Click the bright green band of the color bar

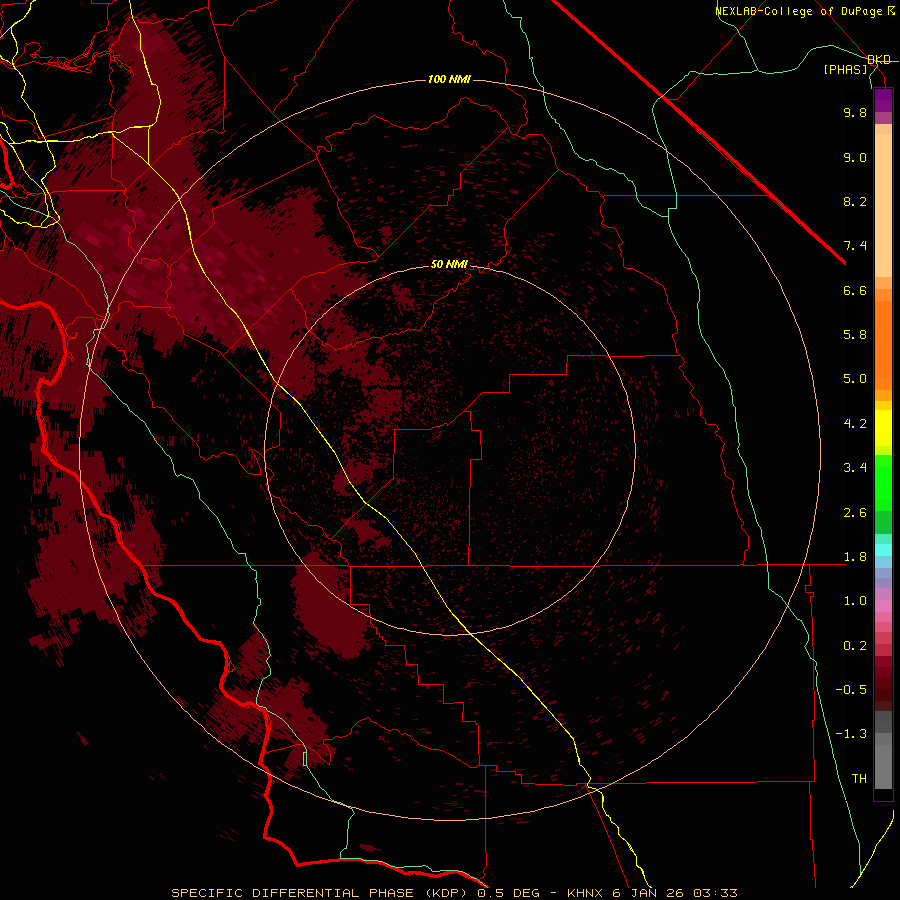click(x=883, y=483)
